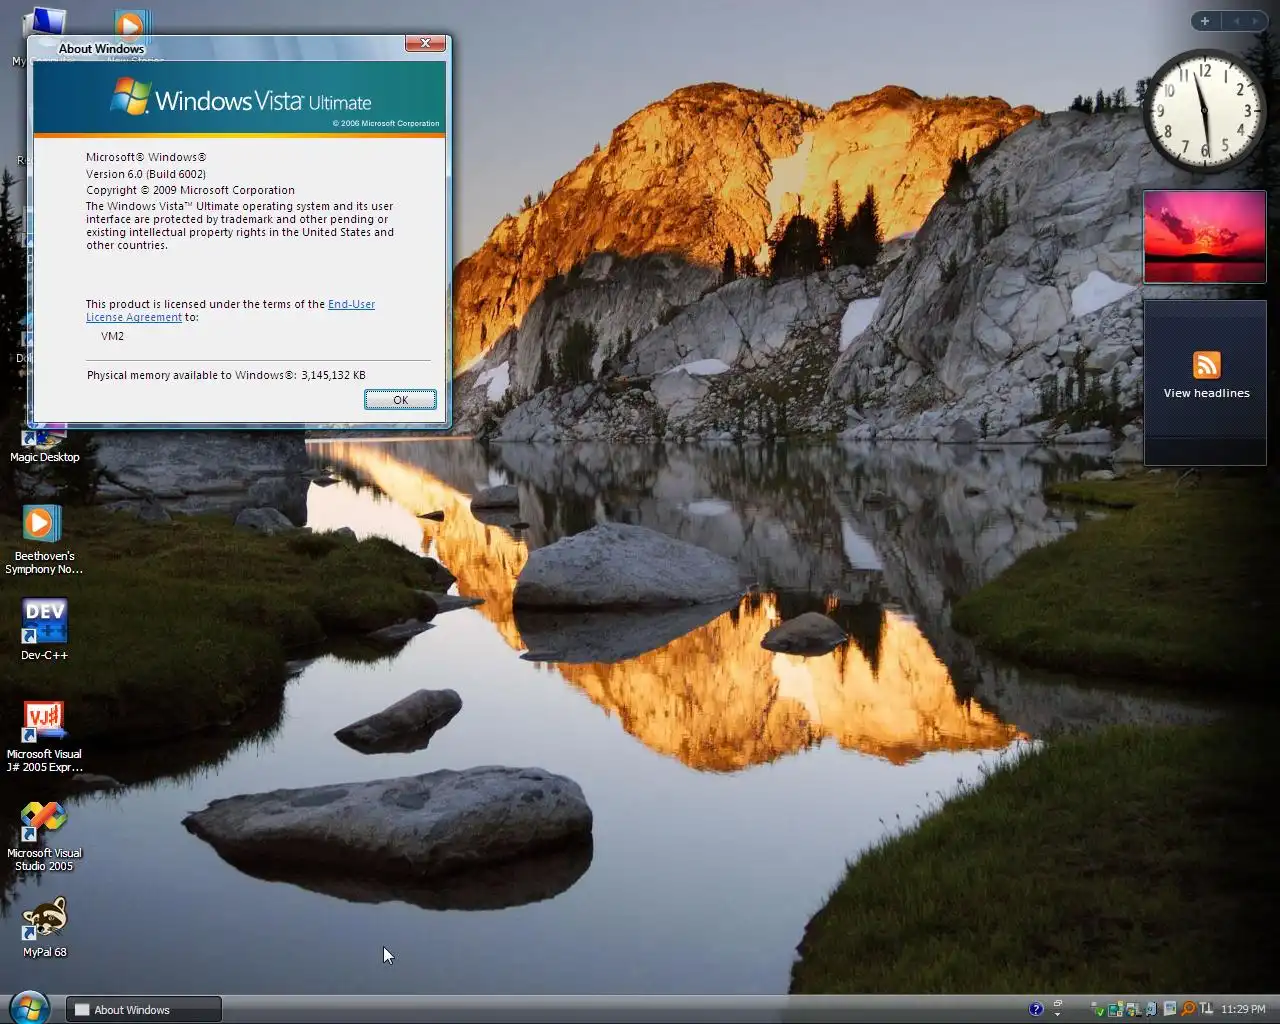Click the Copyright 2009 Microsoft Corporation line
The width and height of the screenshot is (1280, 1024).
190,190
